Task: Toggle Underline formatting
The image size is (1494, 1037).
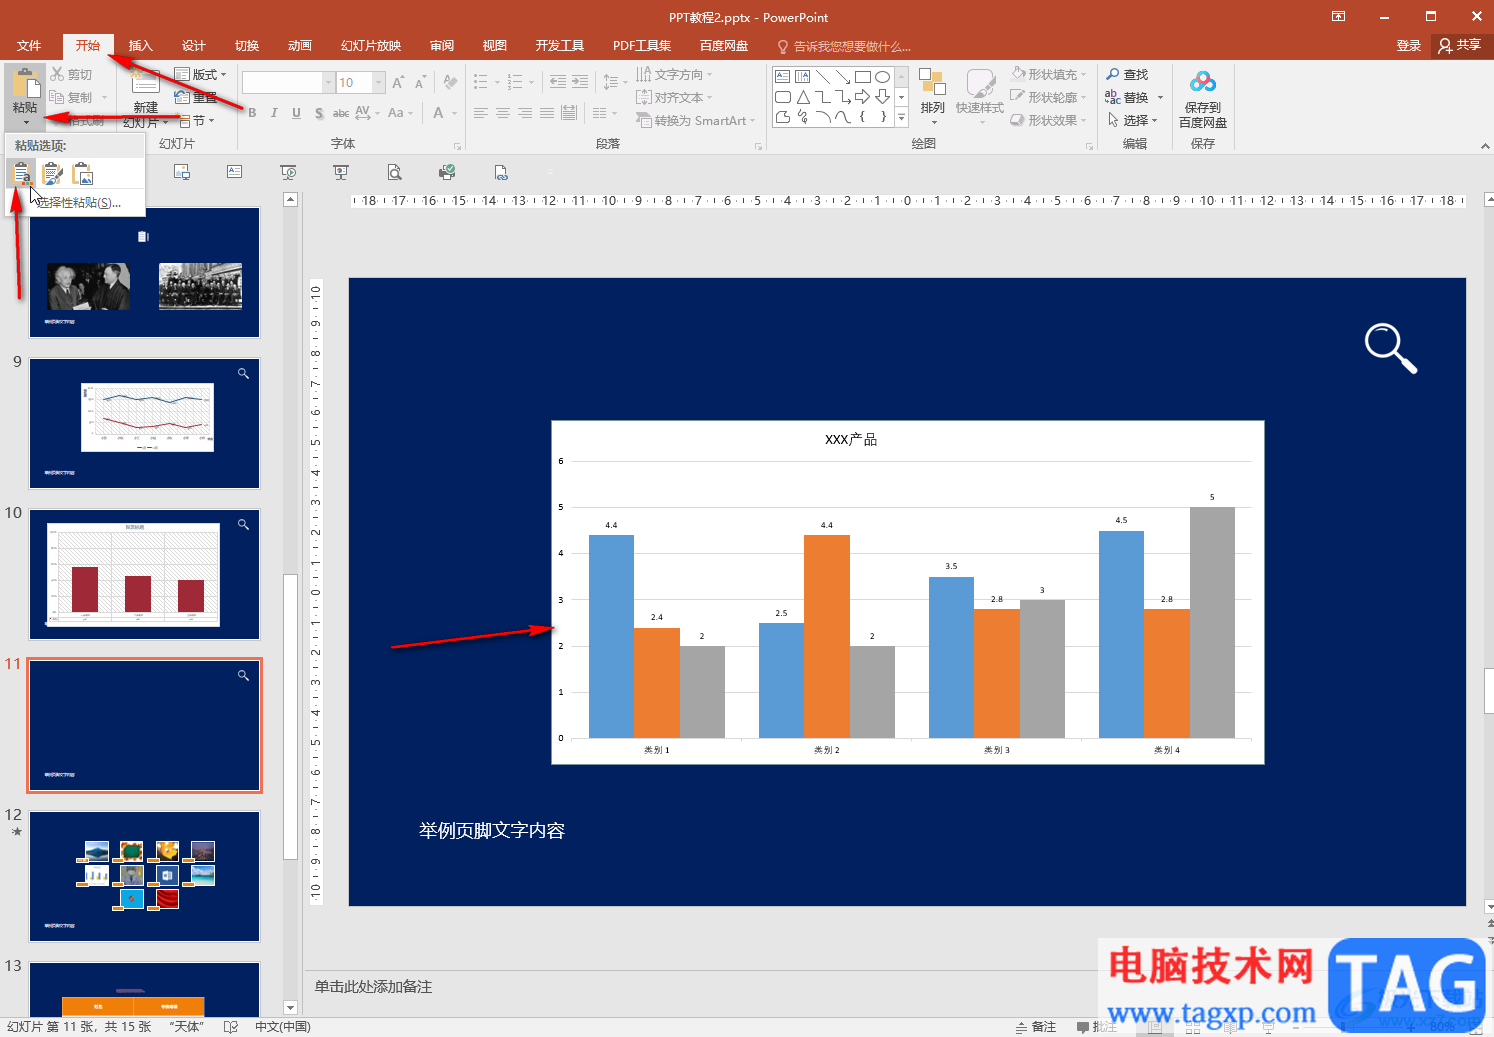Action: [x=296, y=113]
